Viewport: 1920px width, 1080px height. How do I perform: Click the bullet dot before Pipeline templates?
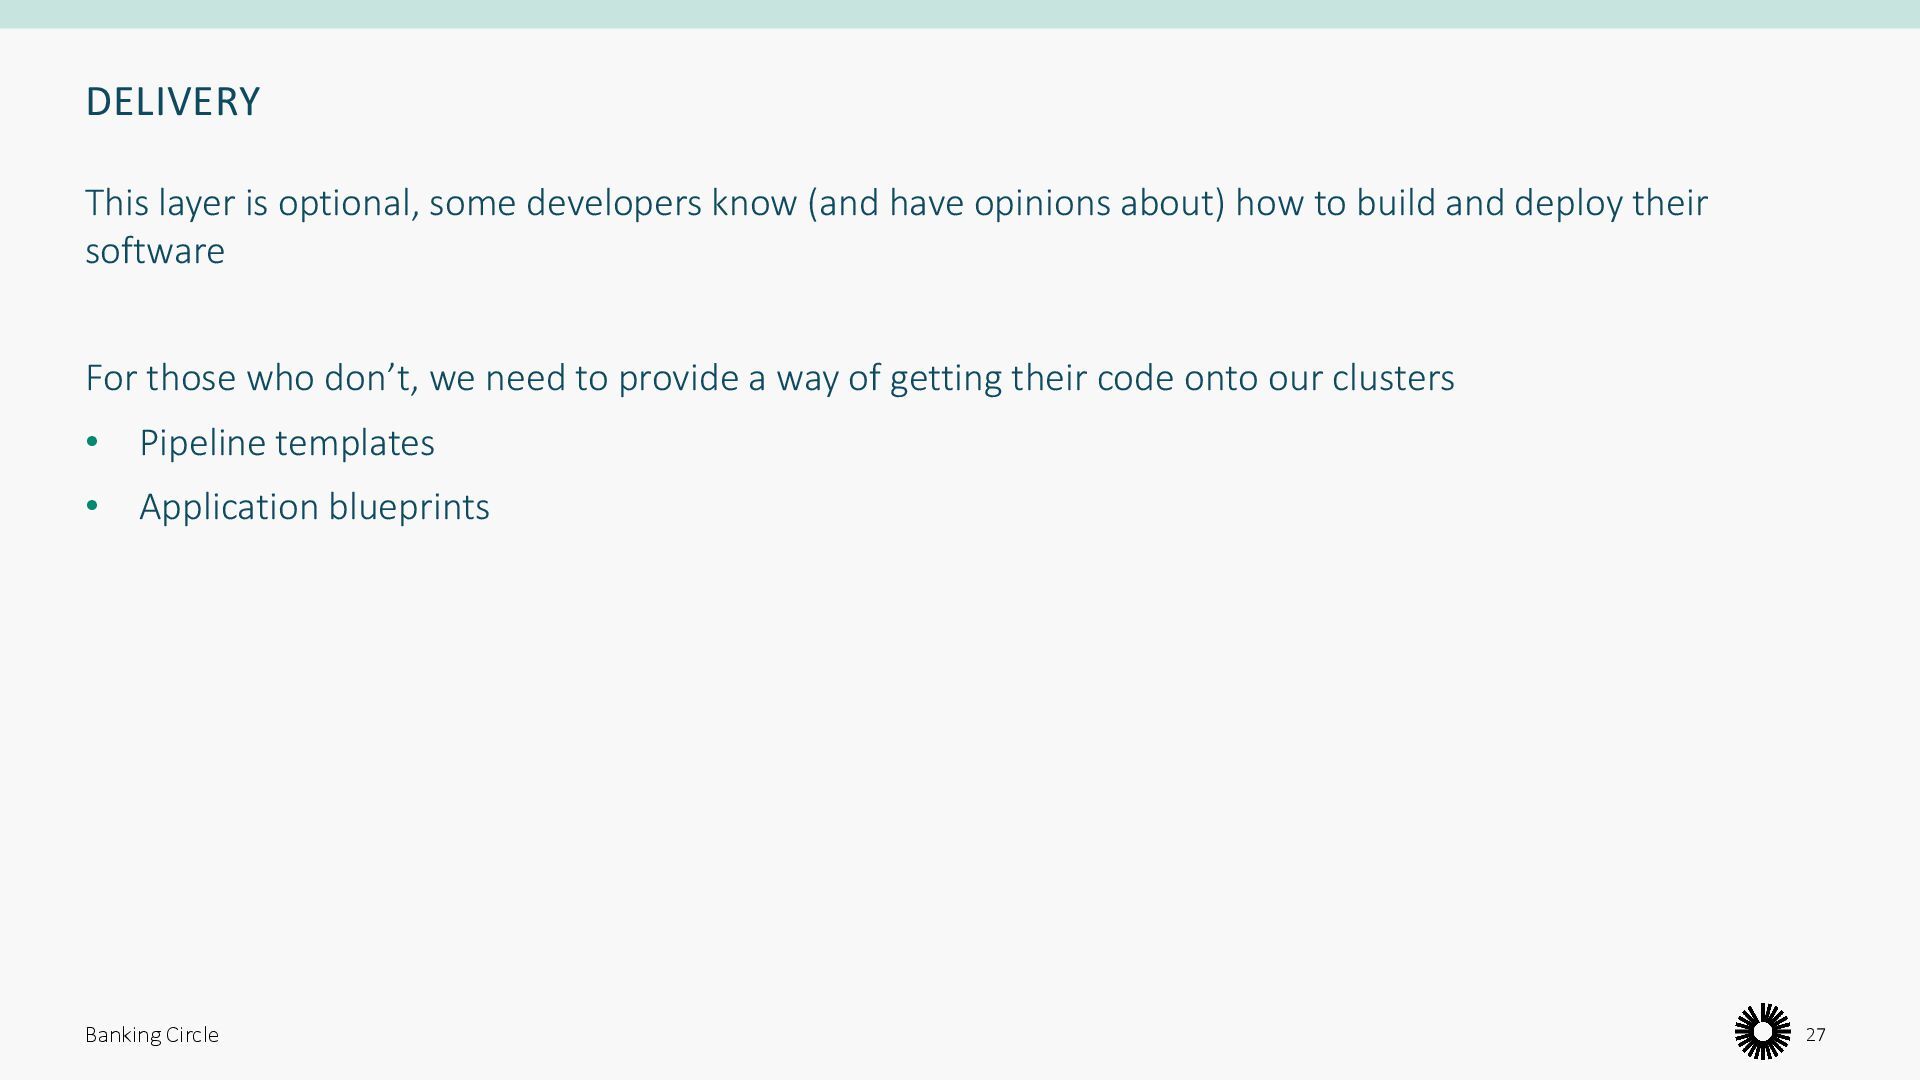[92, 442]
